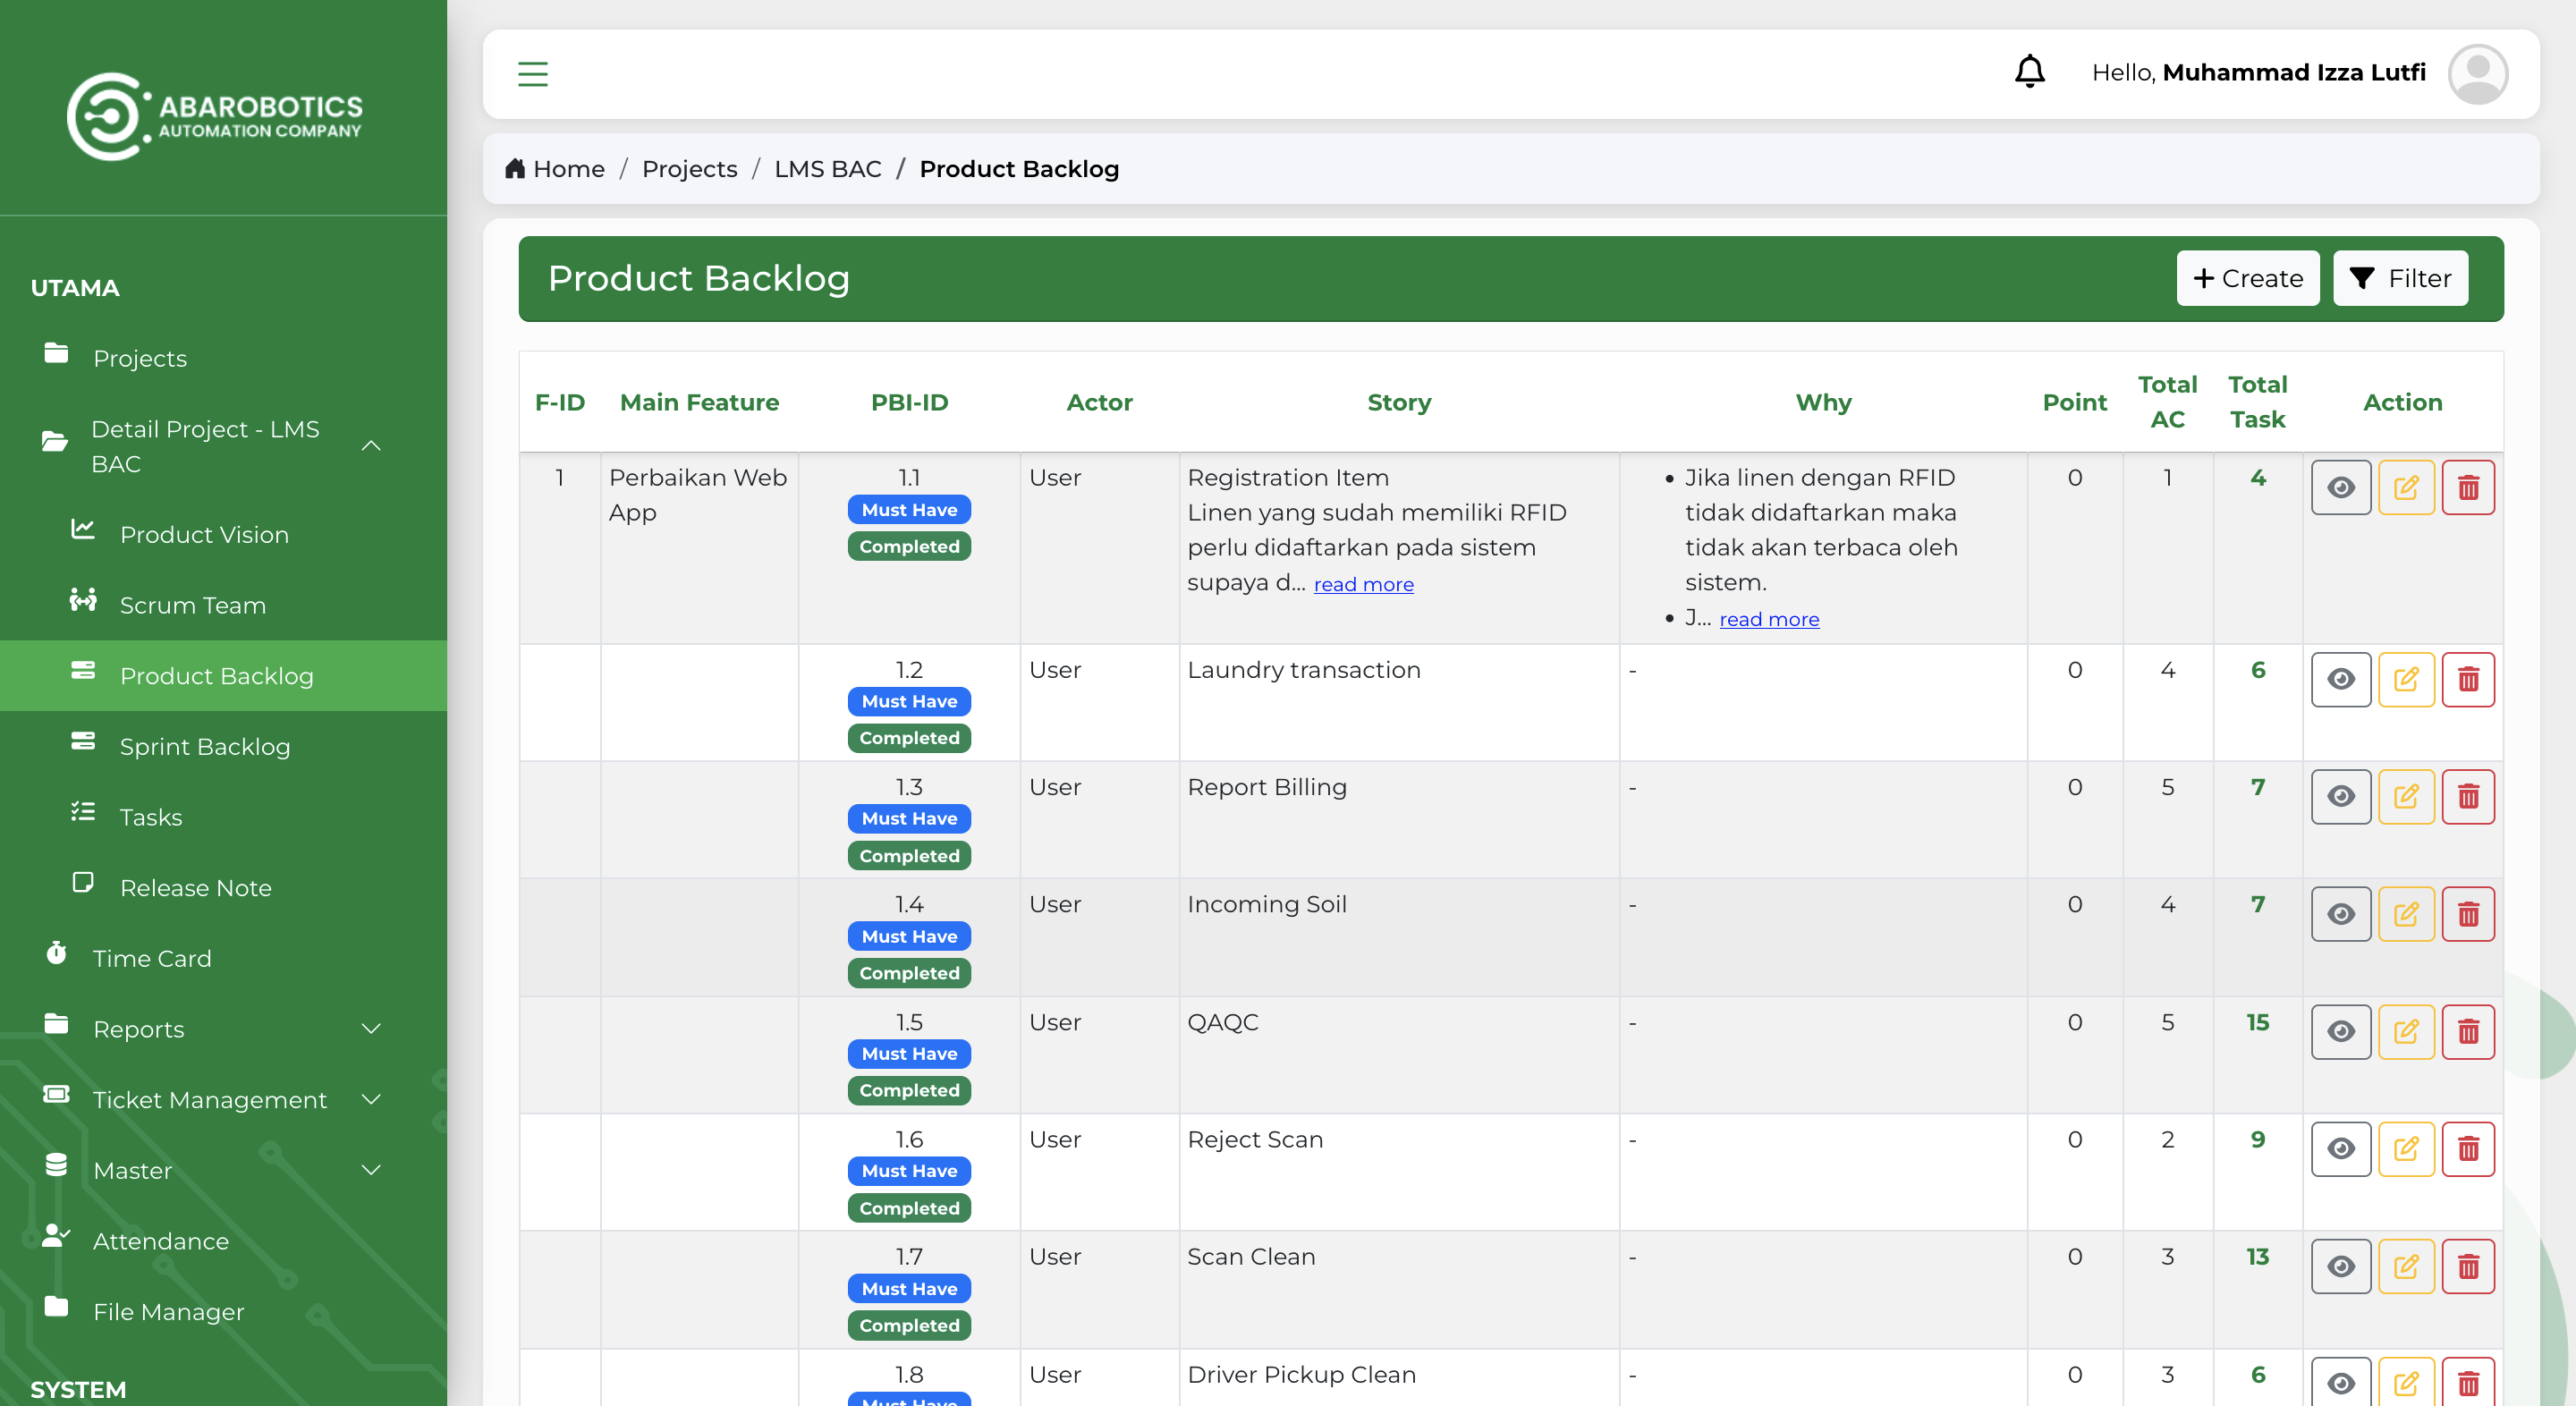The width and height of the screenshot is (2576, 1406).
Task: View details of Scan Clean row
Action: point(2340,1267)
